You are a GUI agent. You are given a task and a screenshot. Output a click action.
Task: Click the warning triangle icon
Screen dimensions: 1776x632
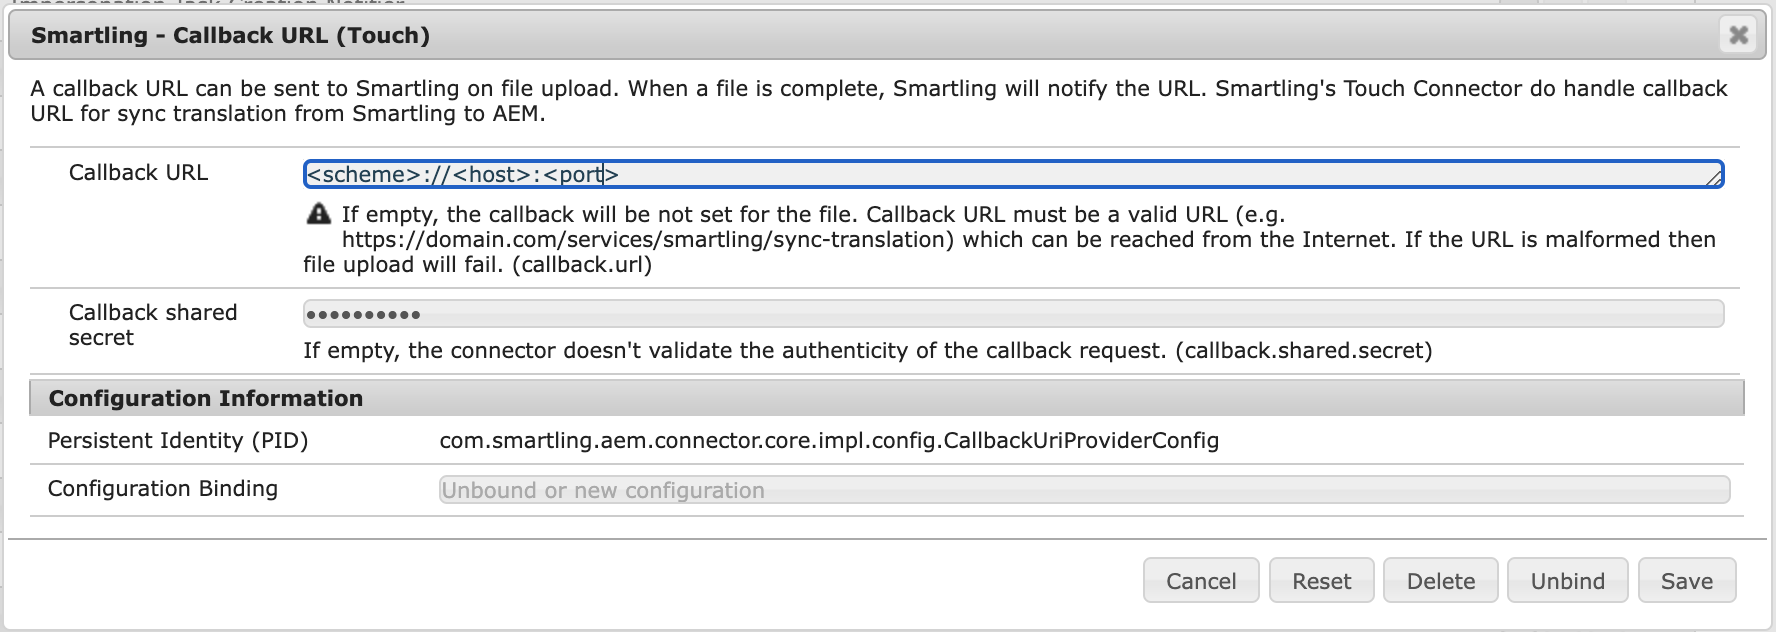point(318,214)
